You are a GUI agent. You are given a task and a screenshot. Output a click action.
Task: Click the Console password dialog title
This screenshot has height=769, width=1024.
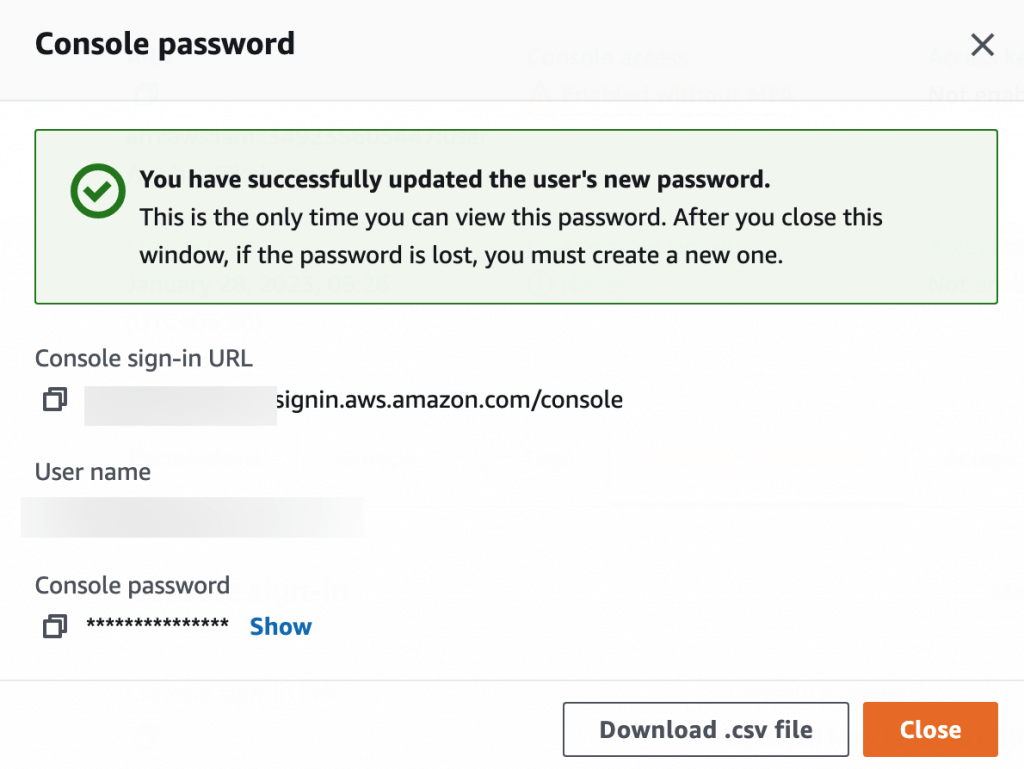click(164, 43)
